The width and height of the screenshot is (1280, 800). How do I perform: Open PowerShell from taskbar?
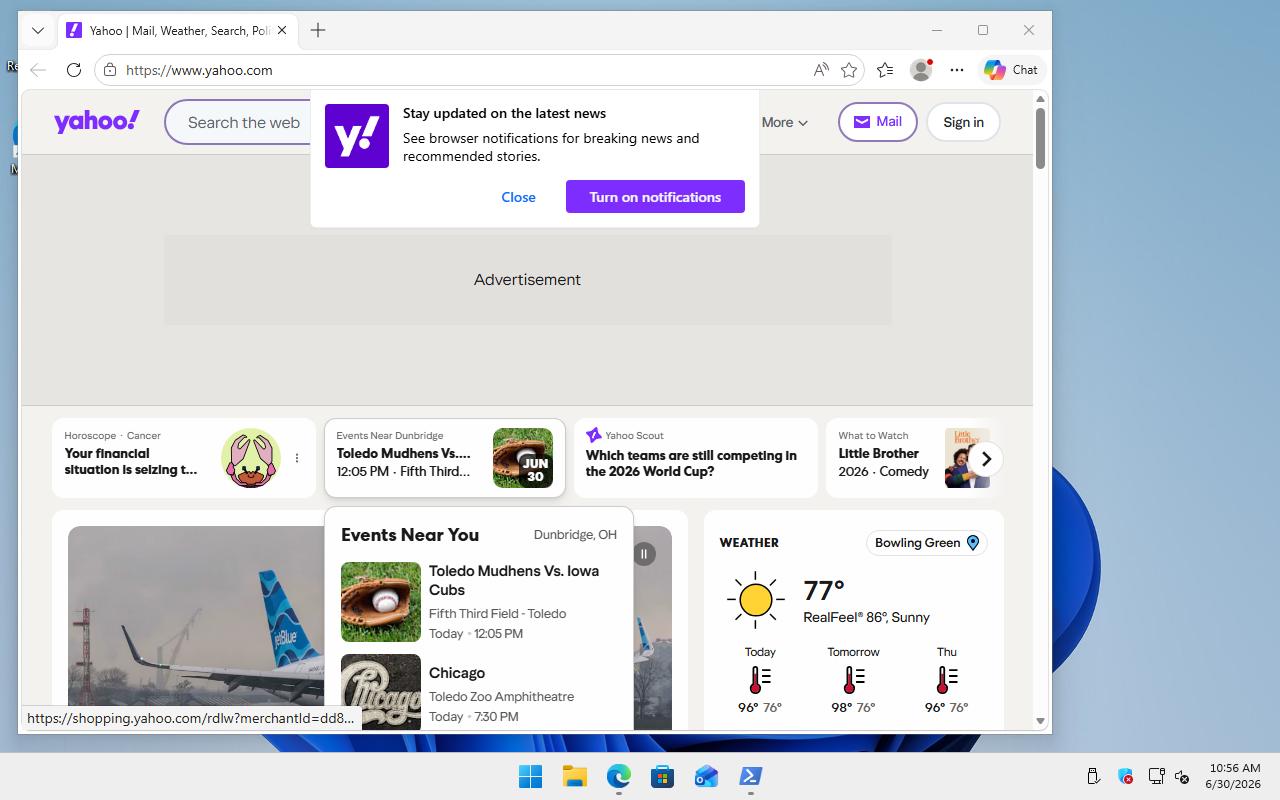750,776
